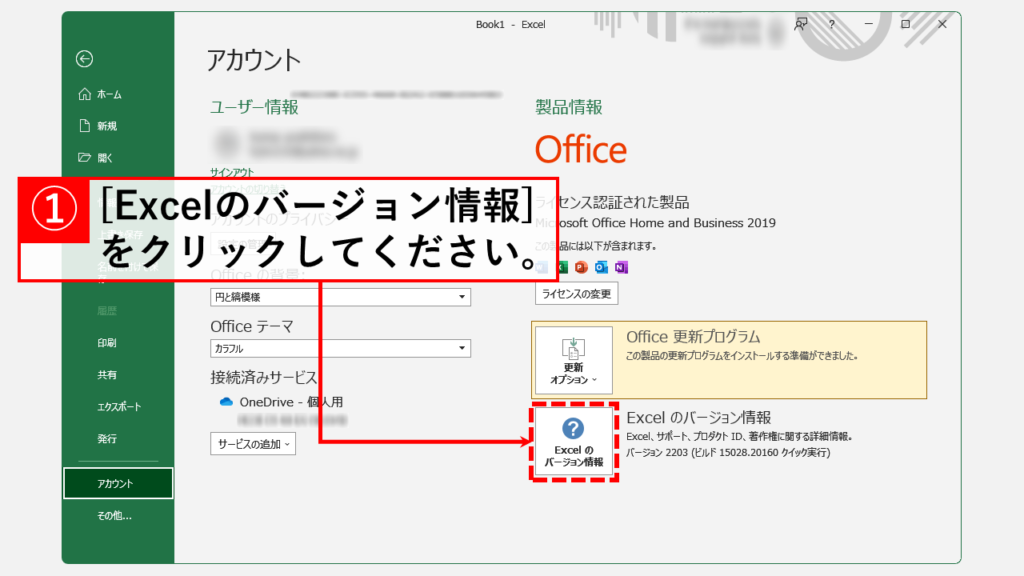This screenshot has height=576, width=1024.
Task: Open the 更新オプション update menu button
Action: click(573, 360)
